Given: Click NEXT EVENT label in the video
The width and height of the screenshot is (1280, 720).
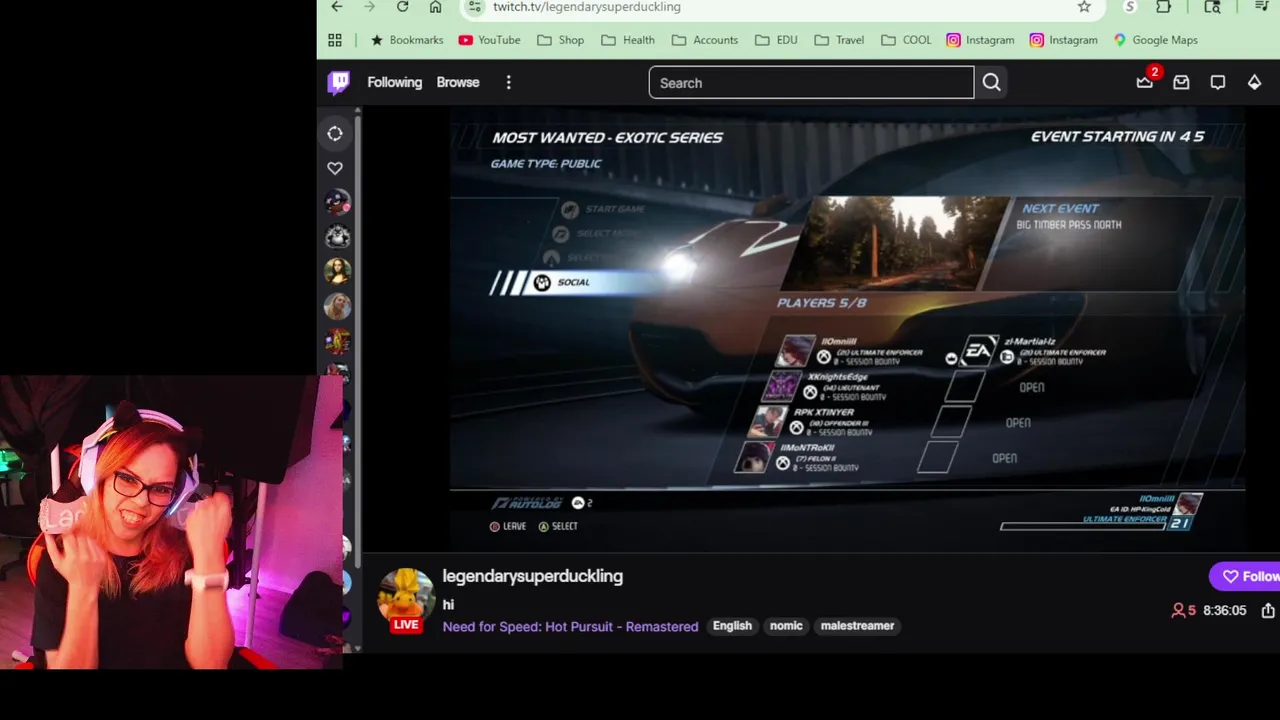Looking at the screenshot, I should [x=1060, y=208].
